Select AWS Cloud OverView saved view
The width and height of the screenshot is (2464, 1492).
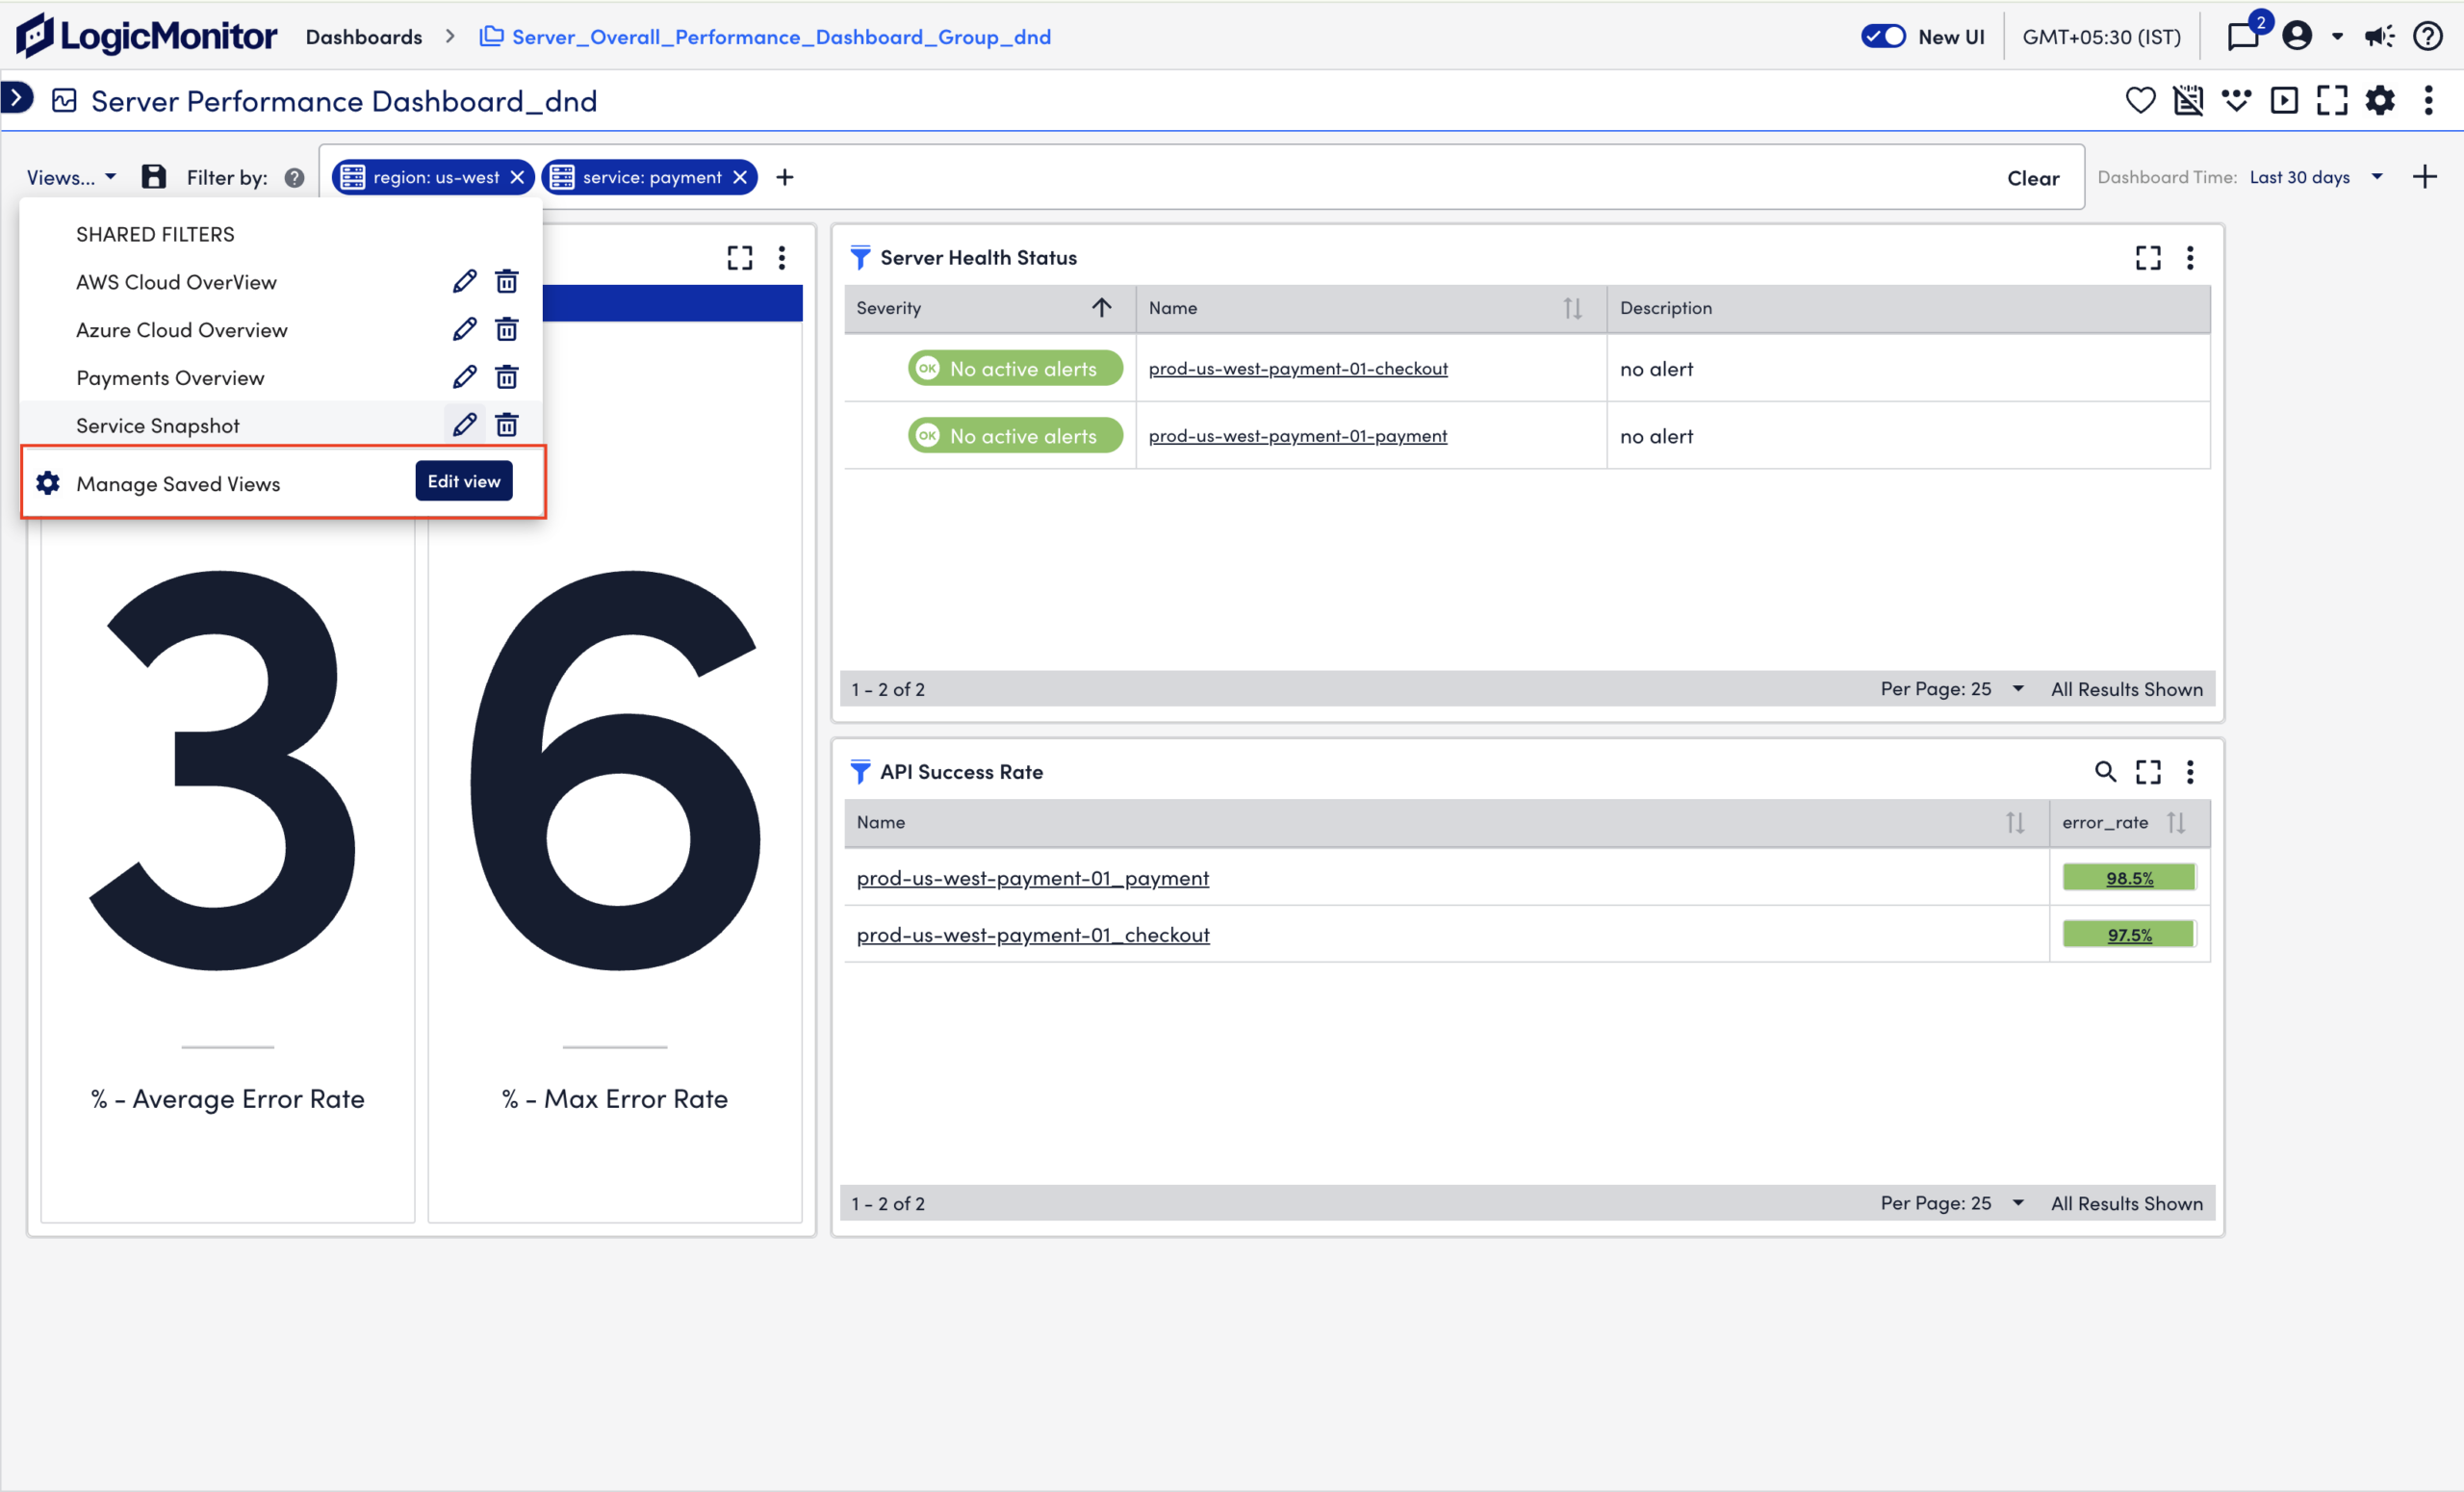[x=176, y=282]
